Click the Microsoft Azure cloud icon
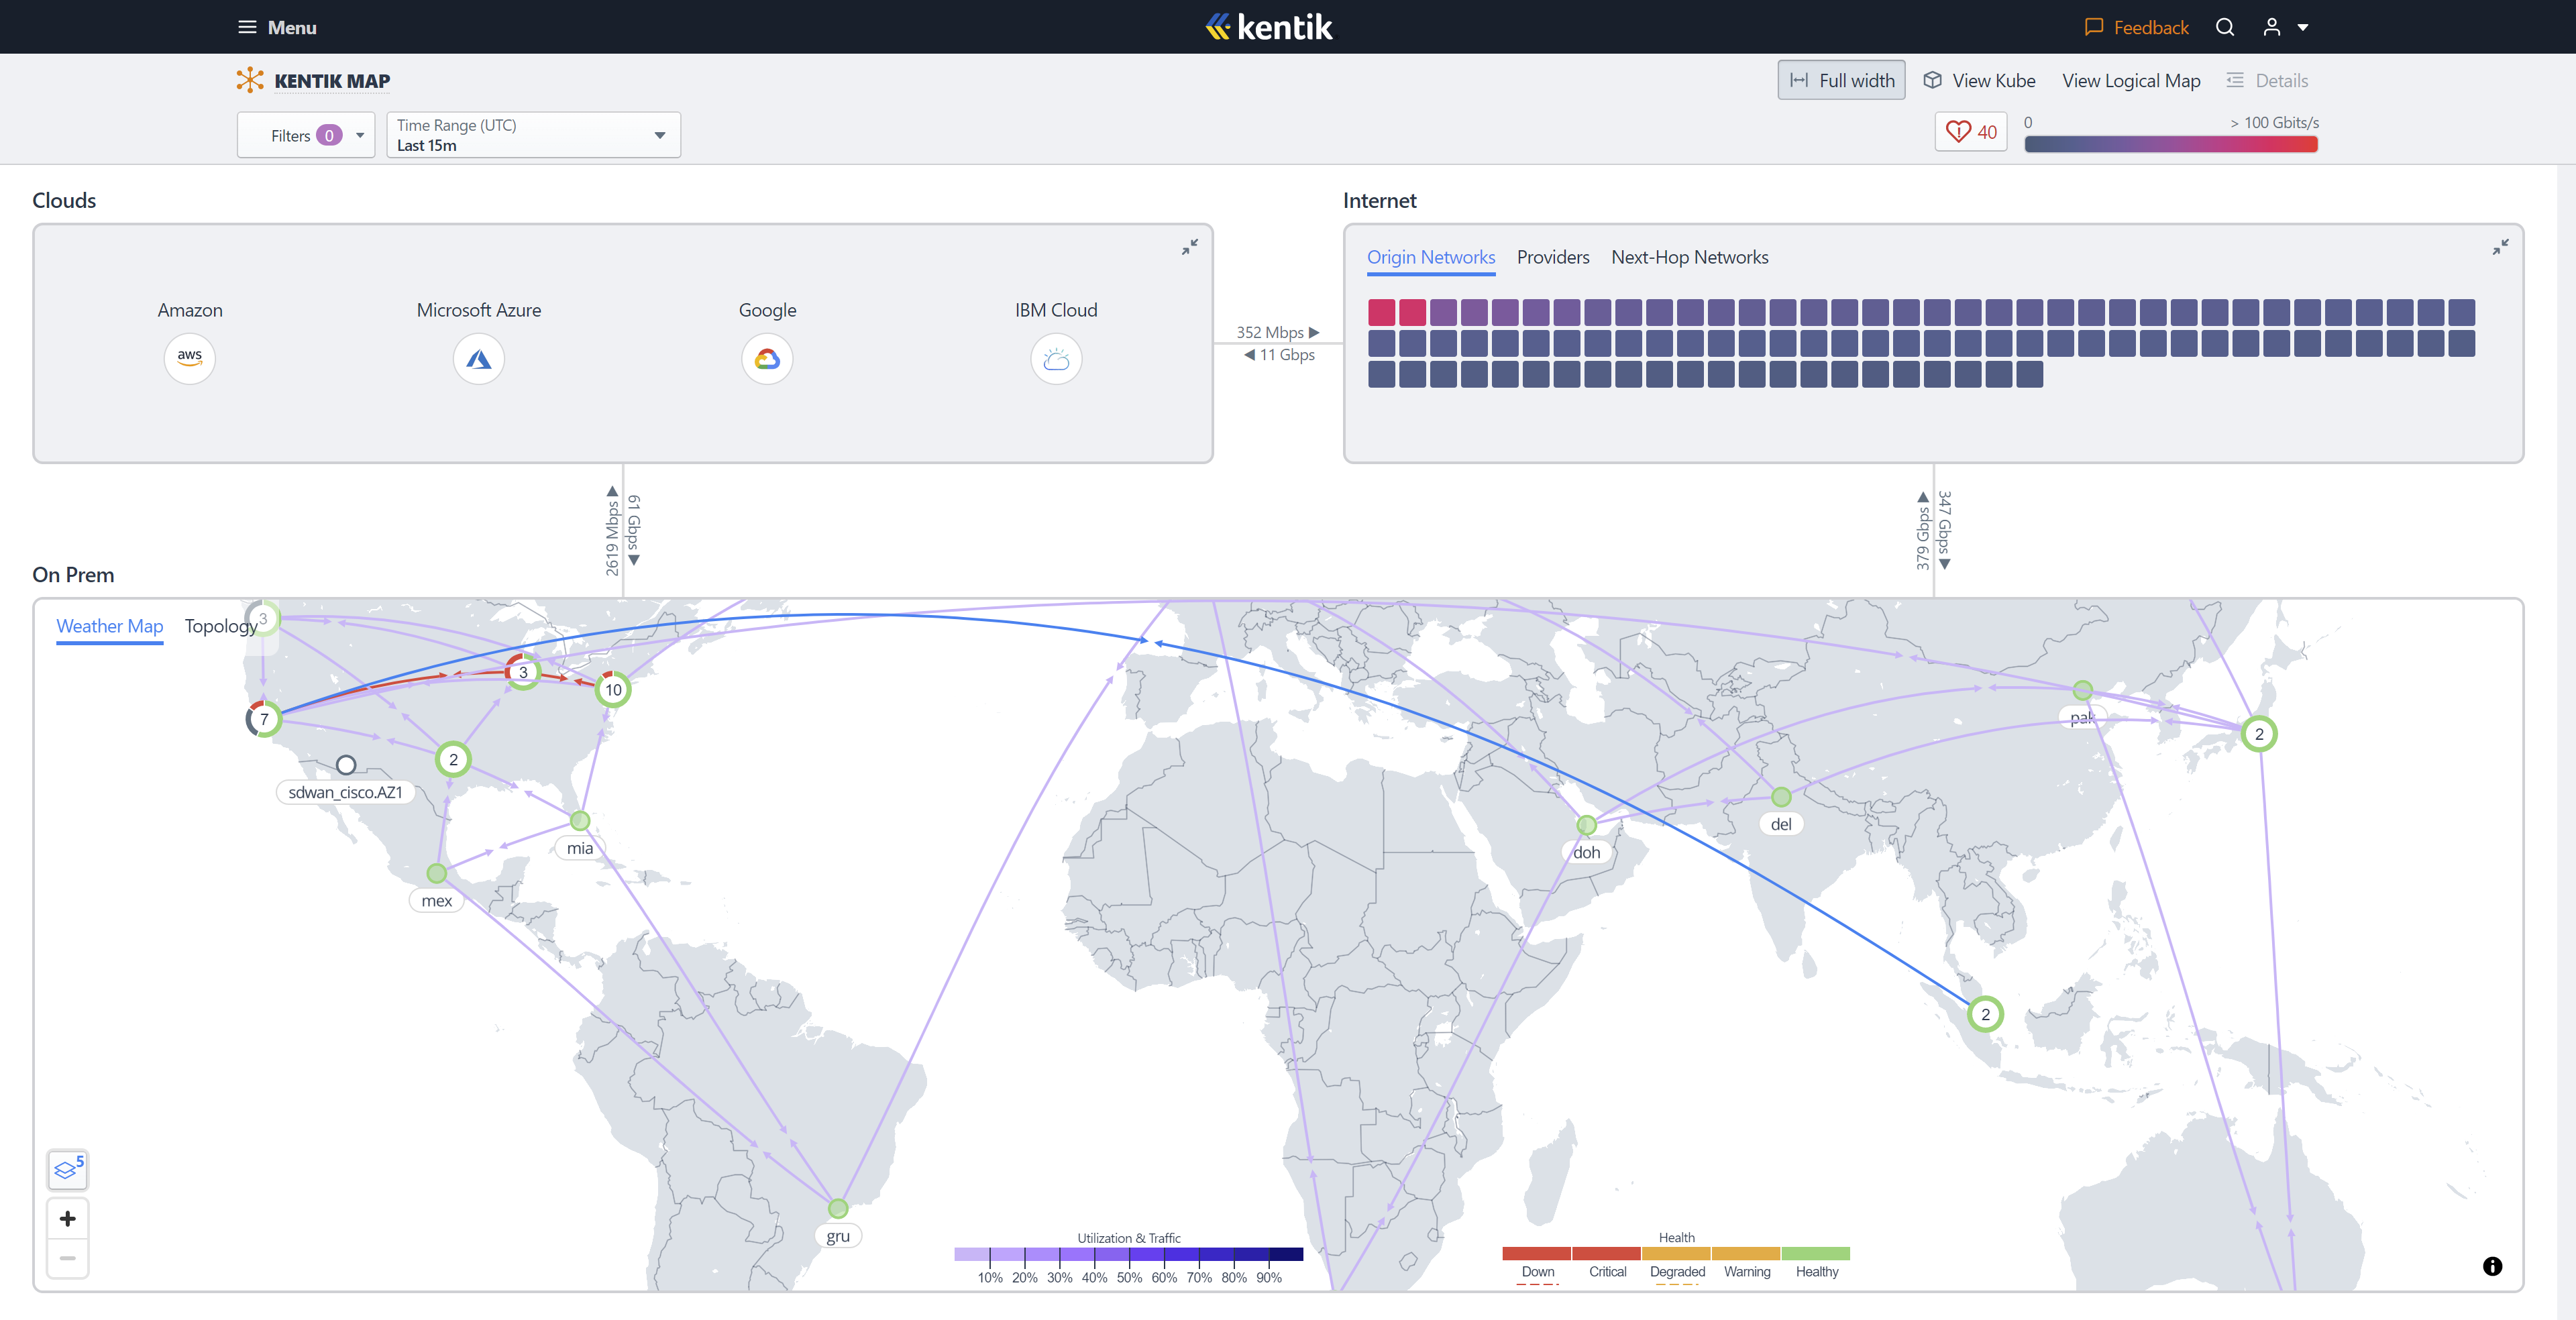 [478, 359]
